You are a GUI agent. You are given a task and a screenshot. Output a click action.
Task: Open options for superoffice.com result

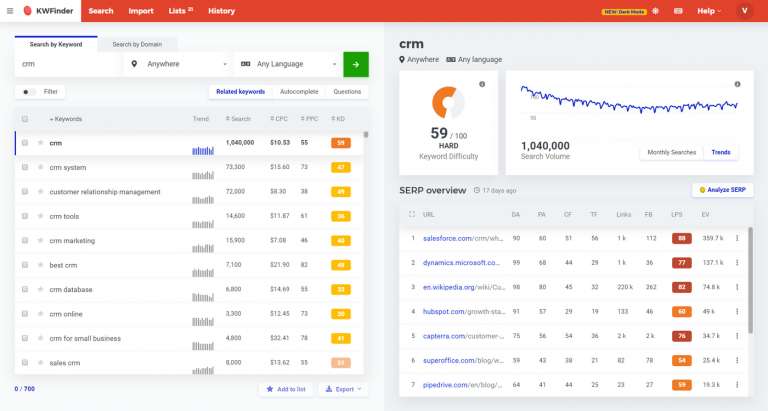pos(737,361)
